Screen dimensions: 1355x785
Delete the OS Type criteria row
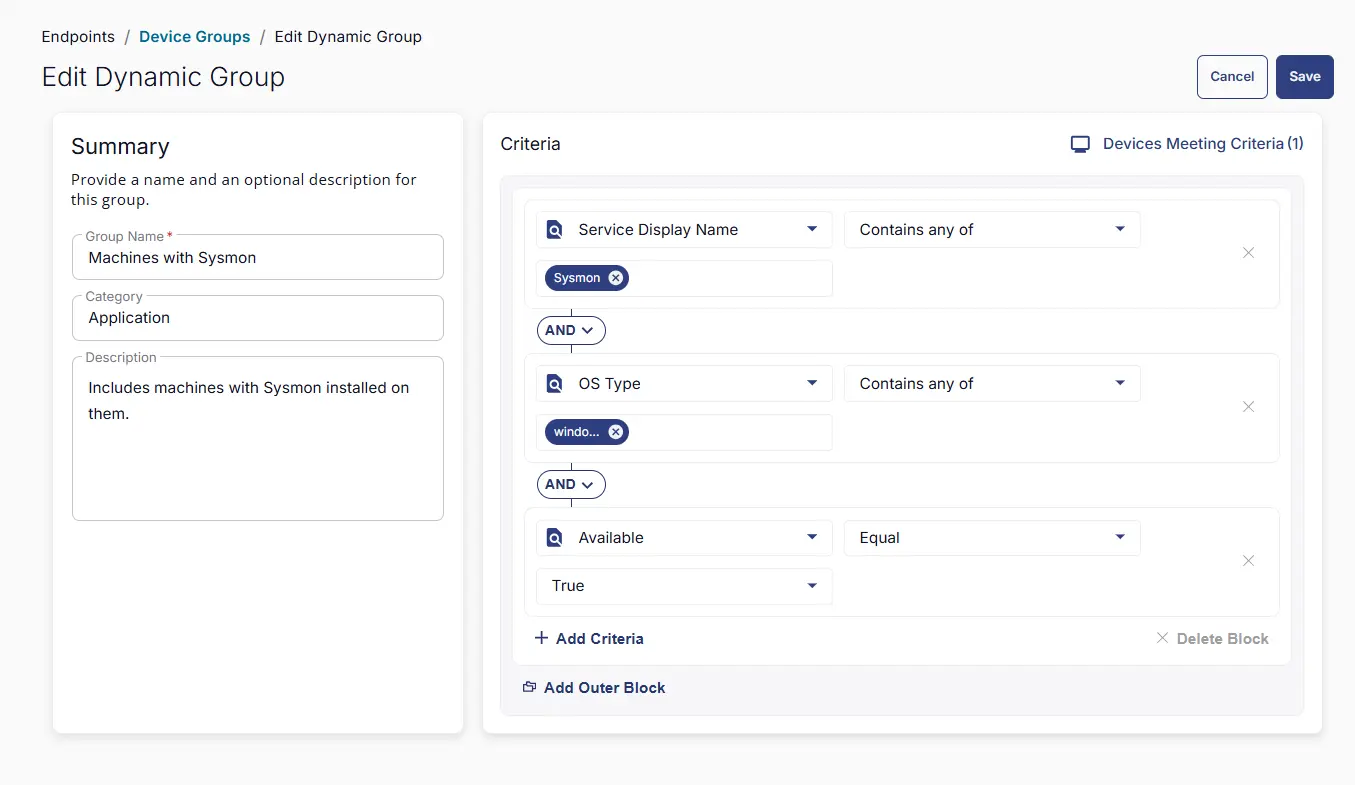click(x=1248, y=407)
